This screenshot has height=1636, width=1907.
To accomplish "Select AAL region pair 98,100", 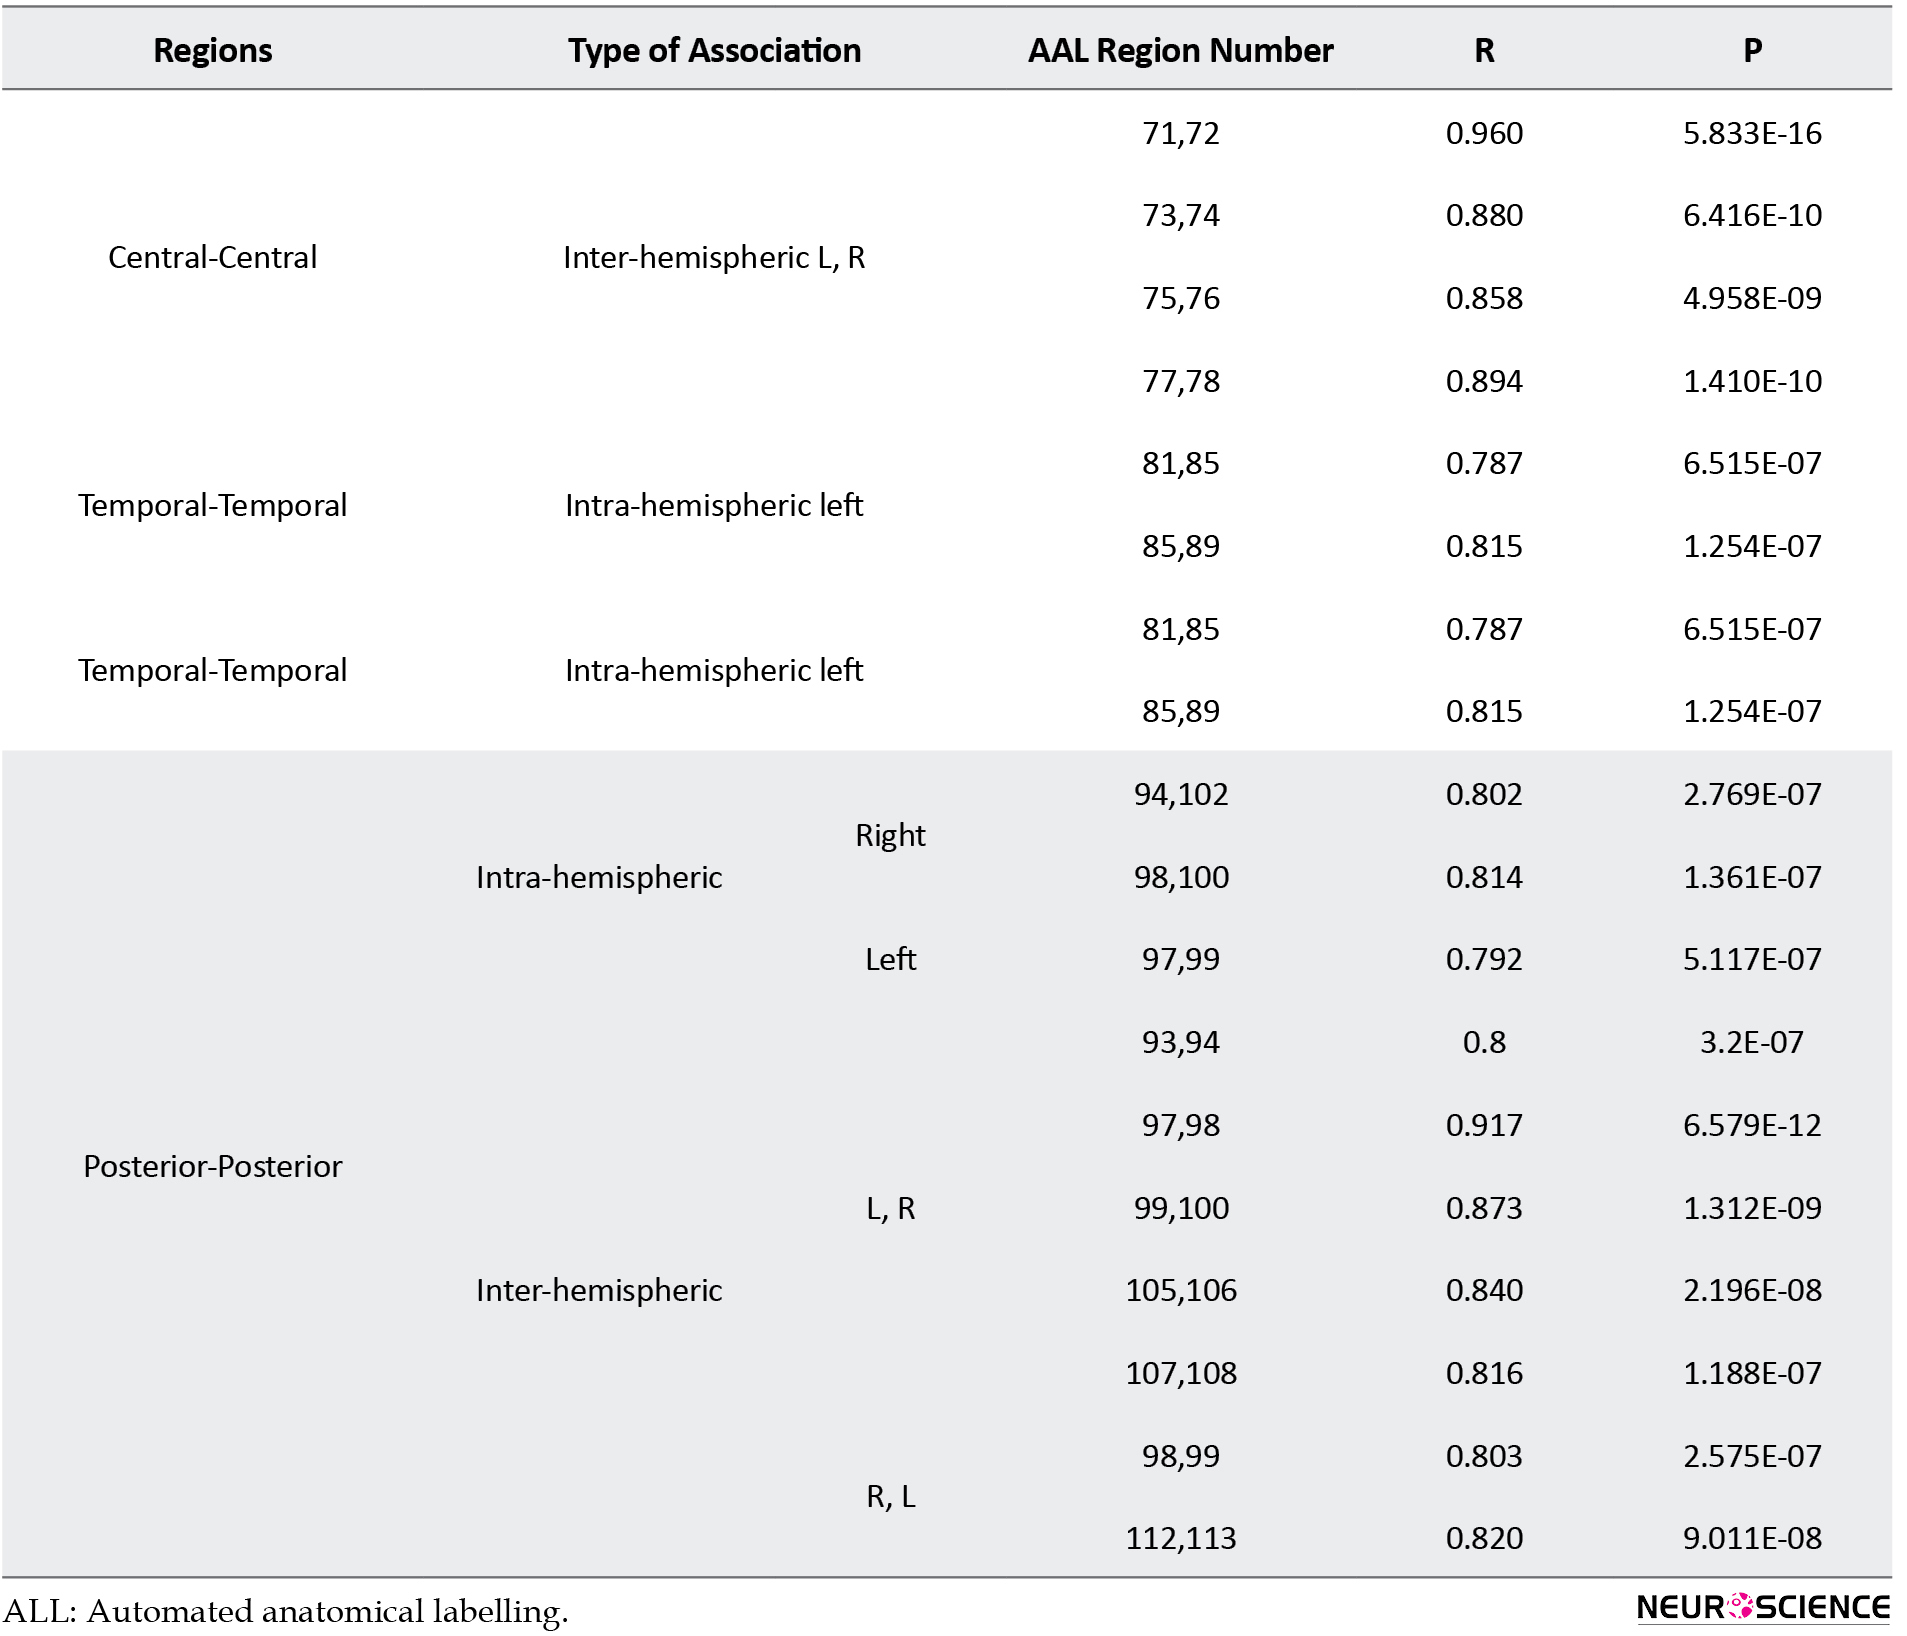I will click(1180, 877).
